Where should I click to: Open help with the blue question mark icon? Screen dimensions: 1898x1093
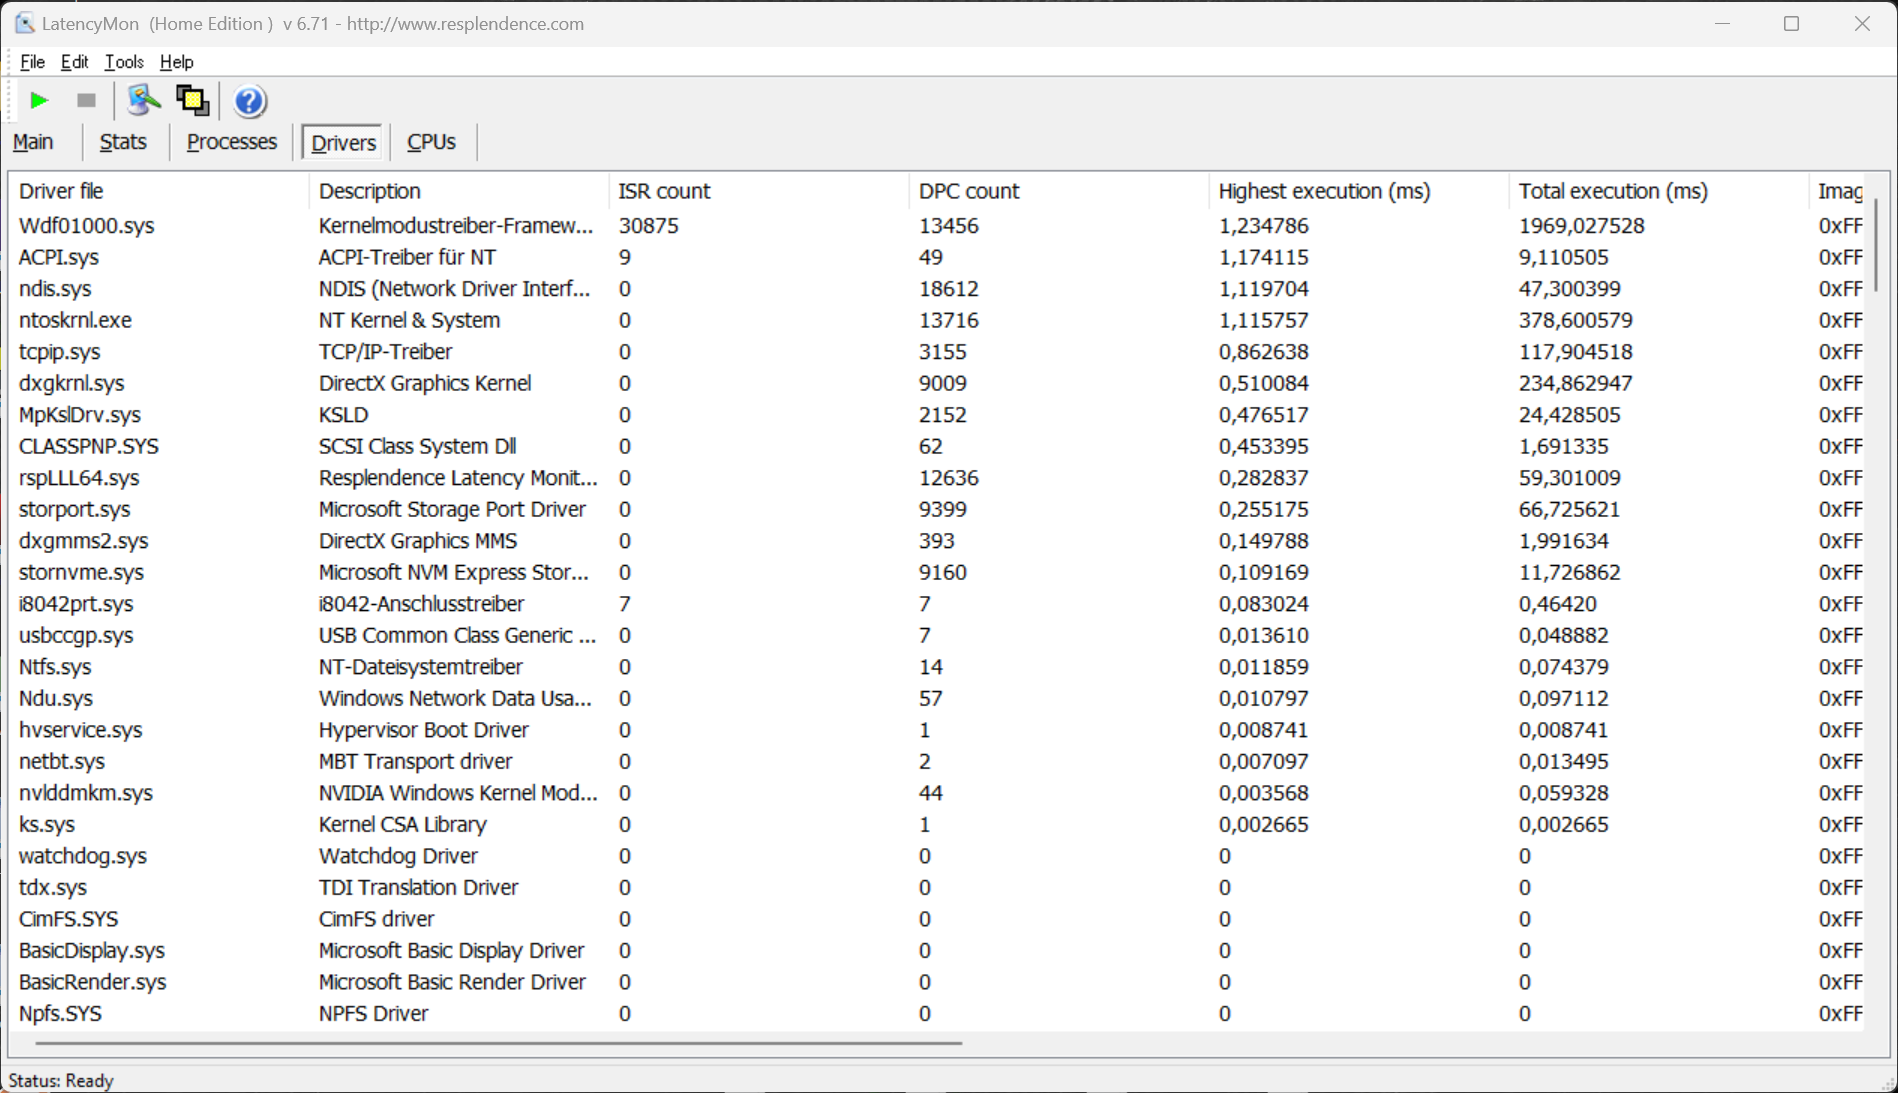click(249, 100)
